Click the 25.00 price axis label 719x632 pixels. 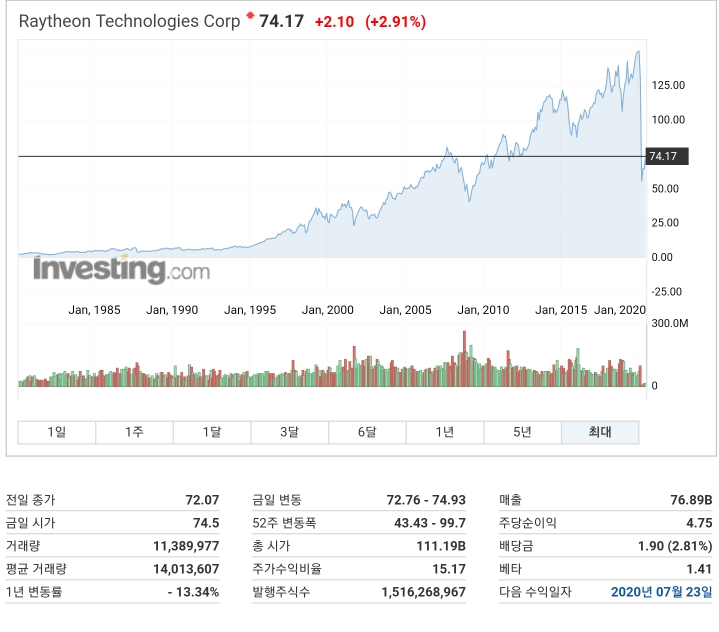coord(665,223)
